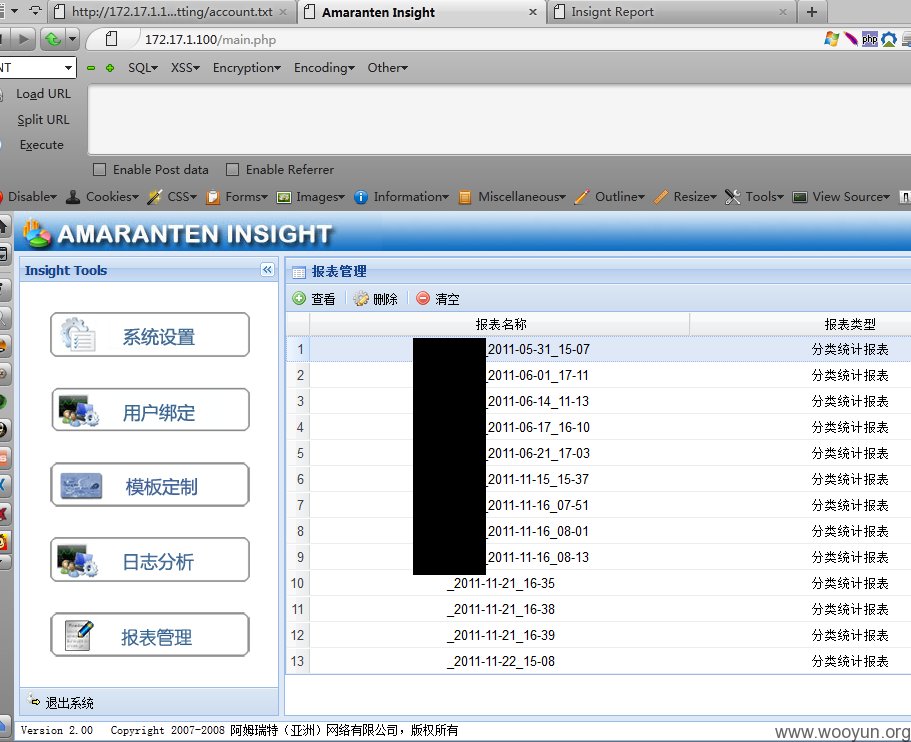Click the Cookies person icon
This screenshot has width=911, height=742.
tap(73, 197)
